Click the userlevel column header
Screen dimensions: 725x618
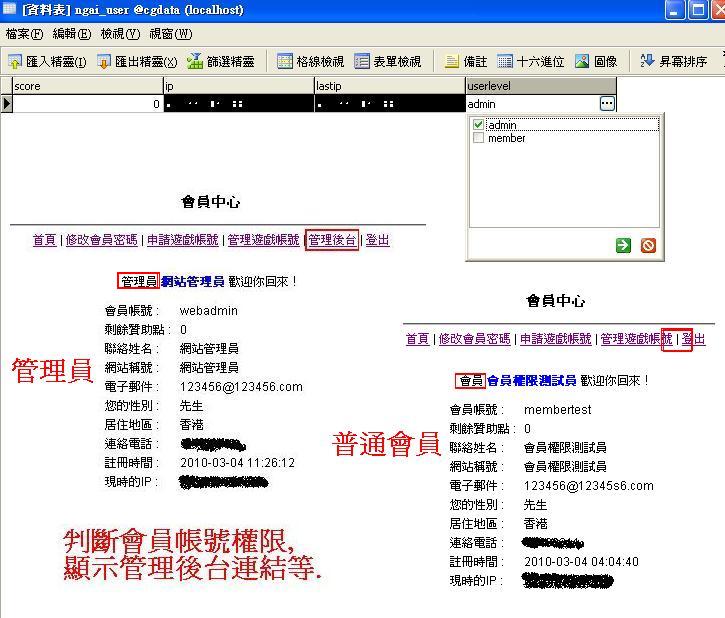tap(540, 86)
